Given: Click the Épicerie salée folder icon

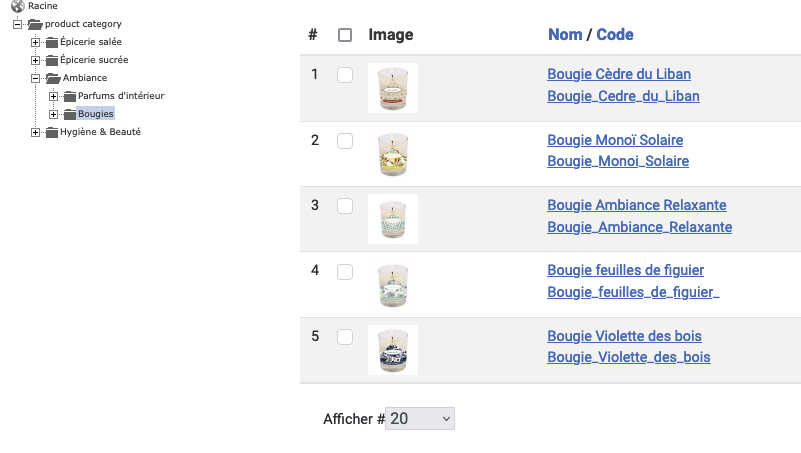Looking at the screenshot, I should pos(52,42).
